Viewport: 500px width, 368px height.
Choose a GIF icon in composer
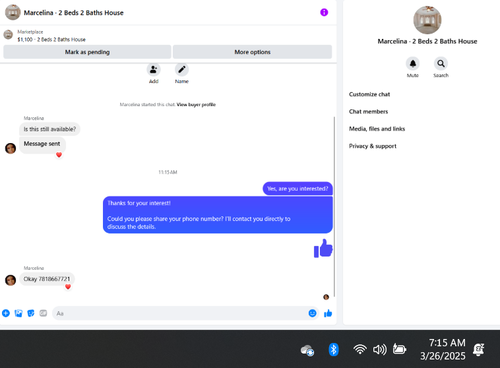coord(43,313)
